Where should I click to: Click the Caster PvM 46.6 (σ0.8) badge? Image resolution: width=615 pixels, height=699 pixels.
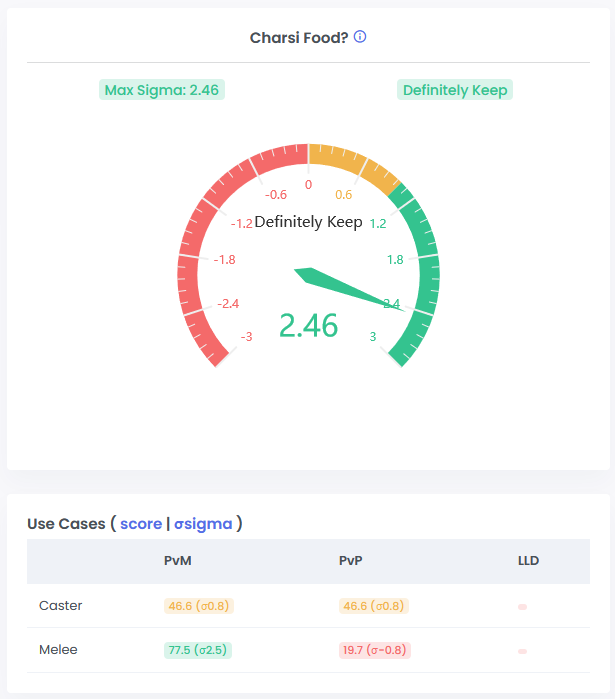click(x=199, y=606)
